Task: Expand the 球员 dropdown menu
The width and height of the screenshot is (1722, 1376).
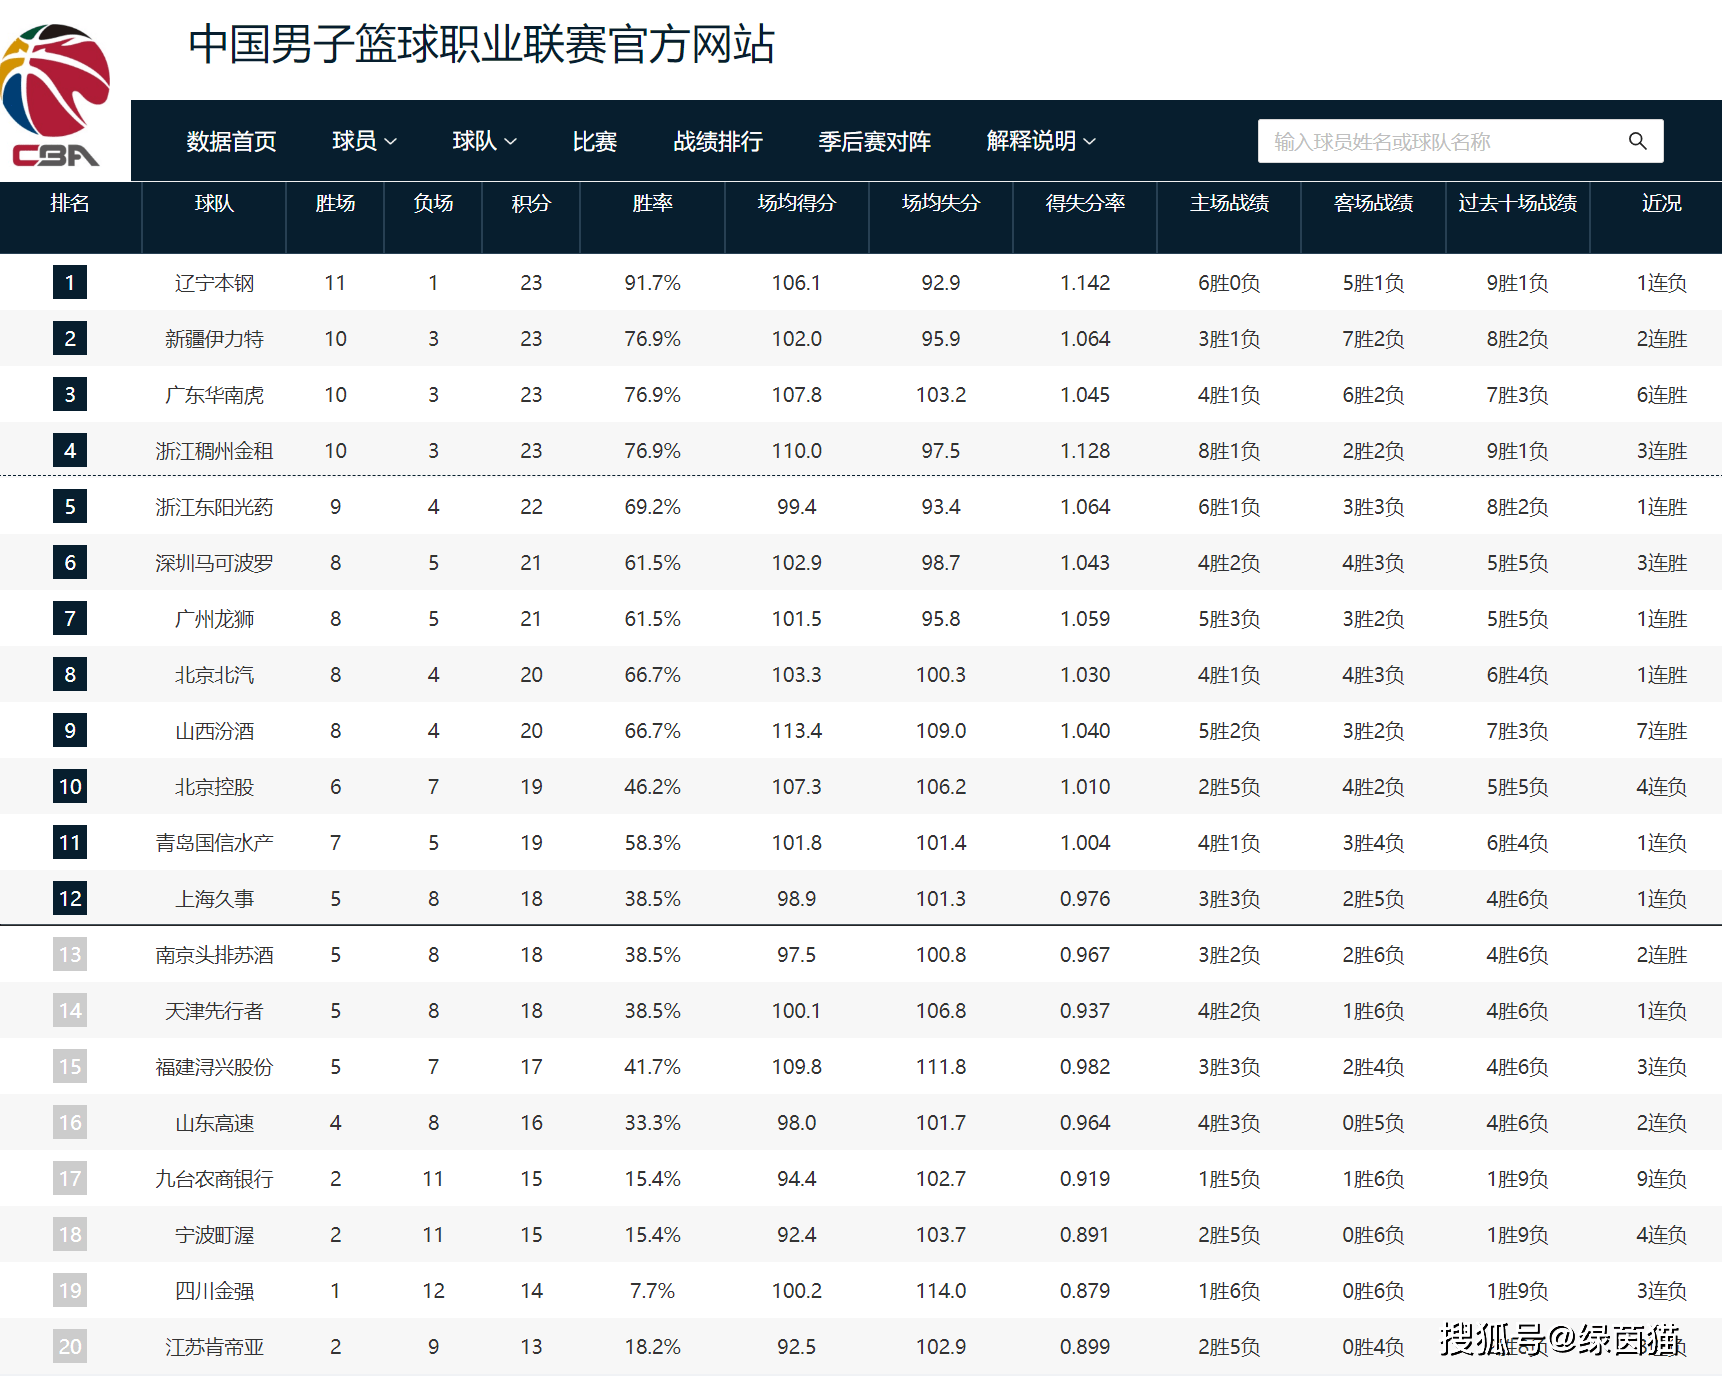Action: tap(364, 141)
